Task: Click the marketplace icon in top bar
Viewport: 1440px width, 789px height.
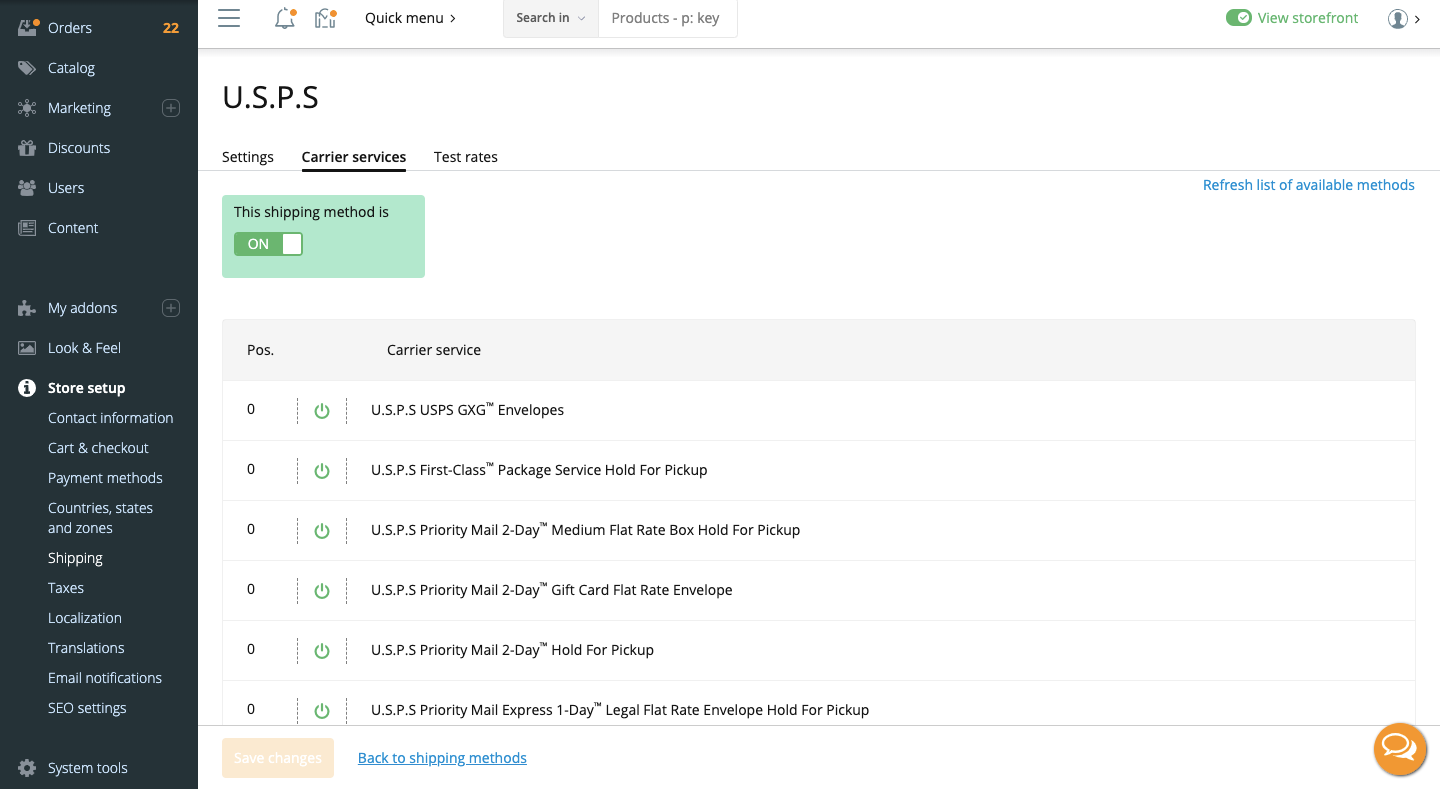Action: pos(324,18)
